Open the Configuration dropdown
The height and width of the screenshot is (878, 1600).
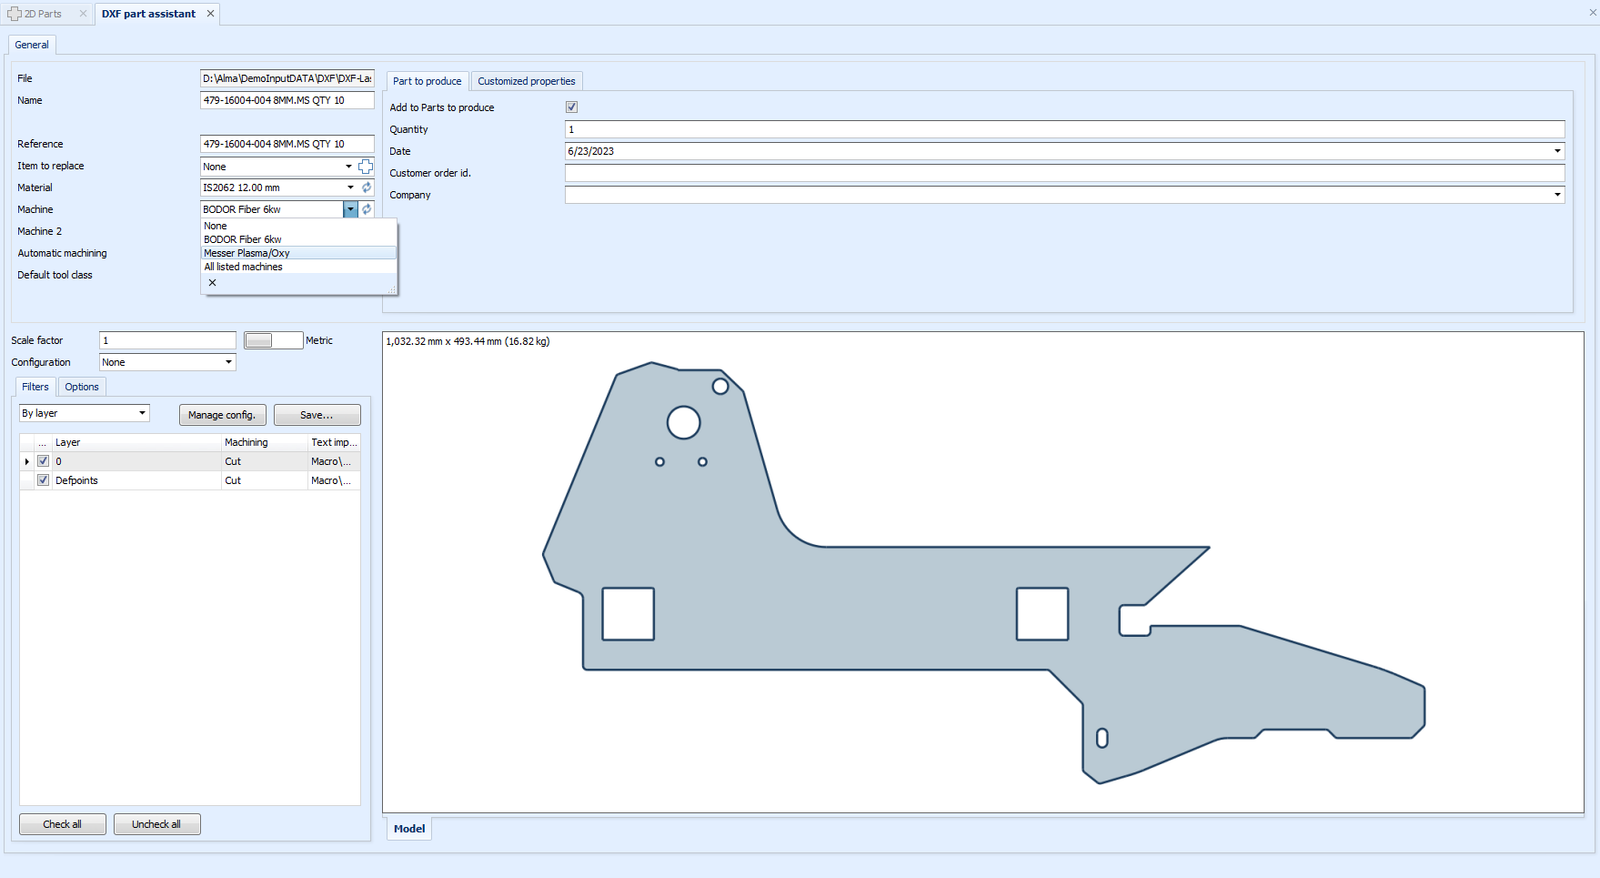click(x=228, y=362)
